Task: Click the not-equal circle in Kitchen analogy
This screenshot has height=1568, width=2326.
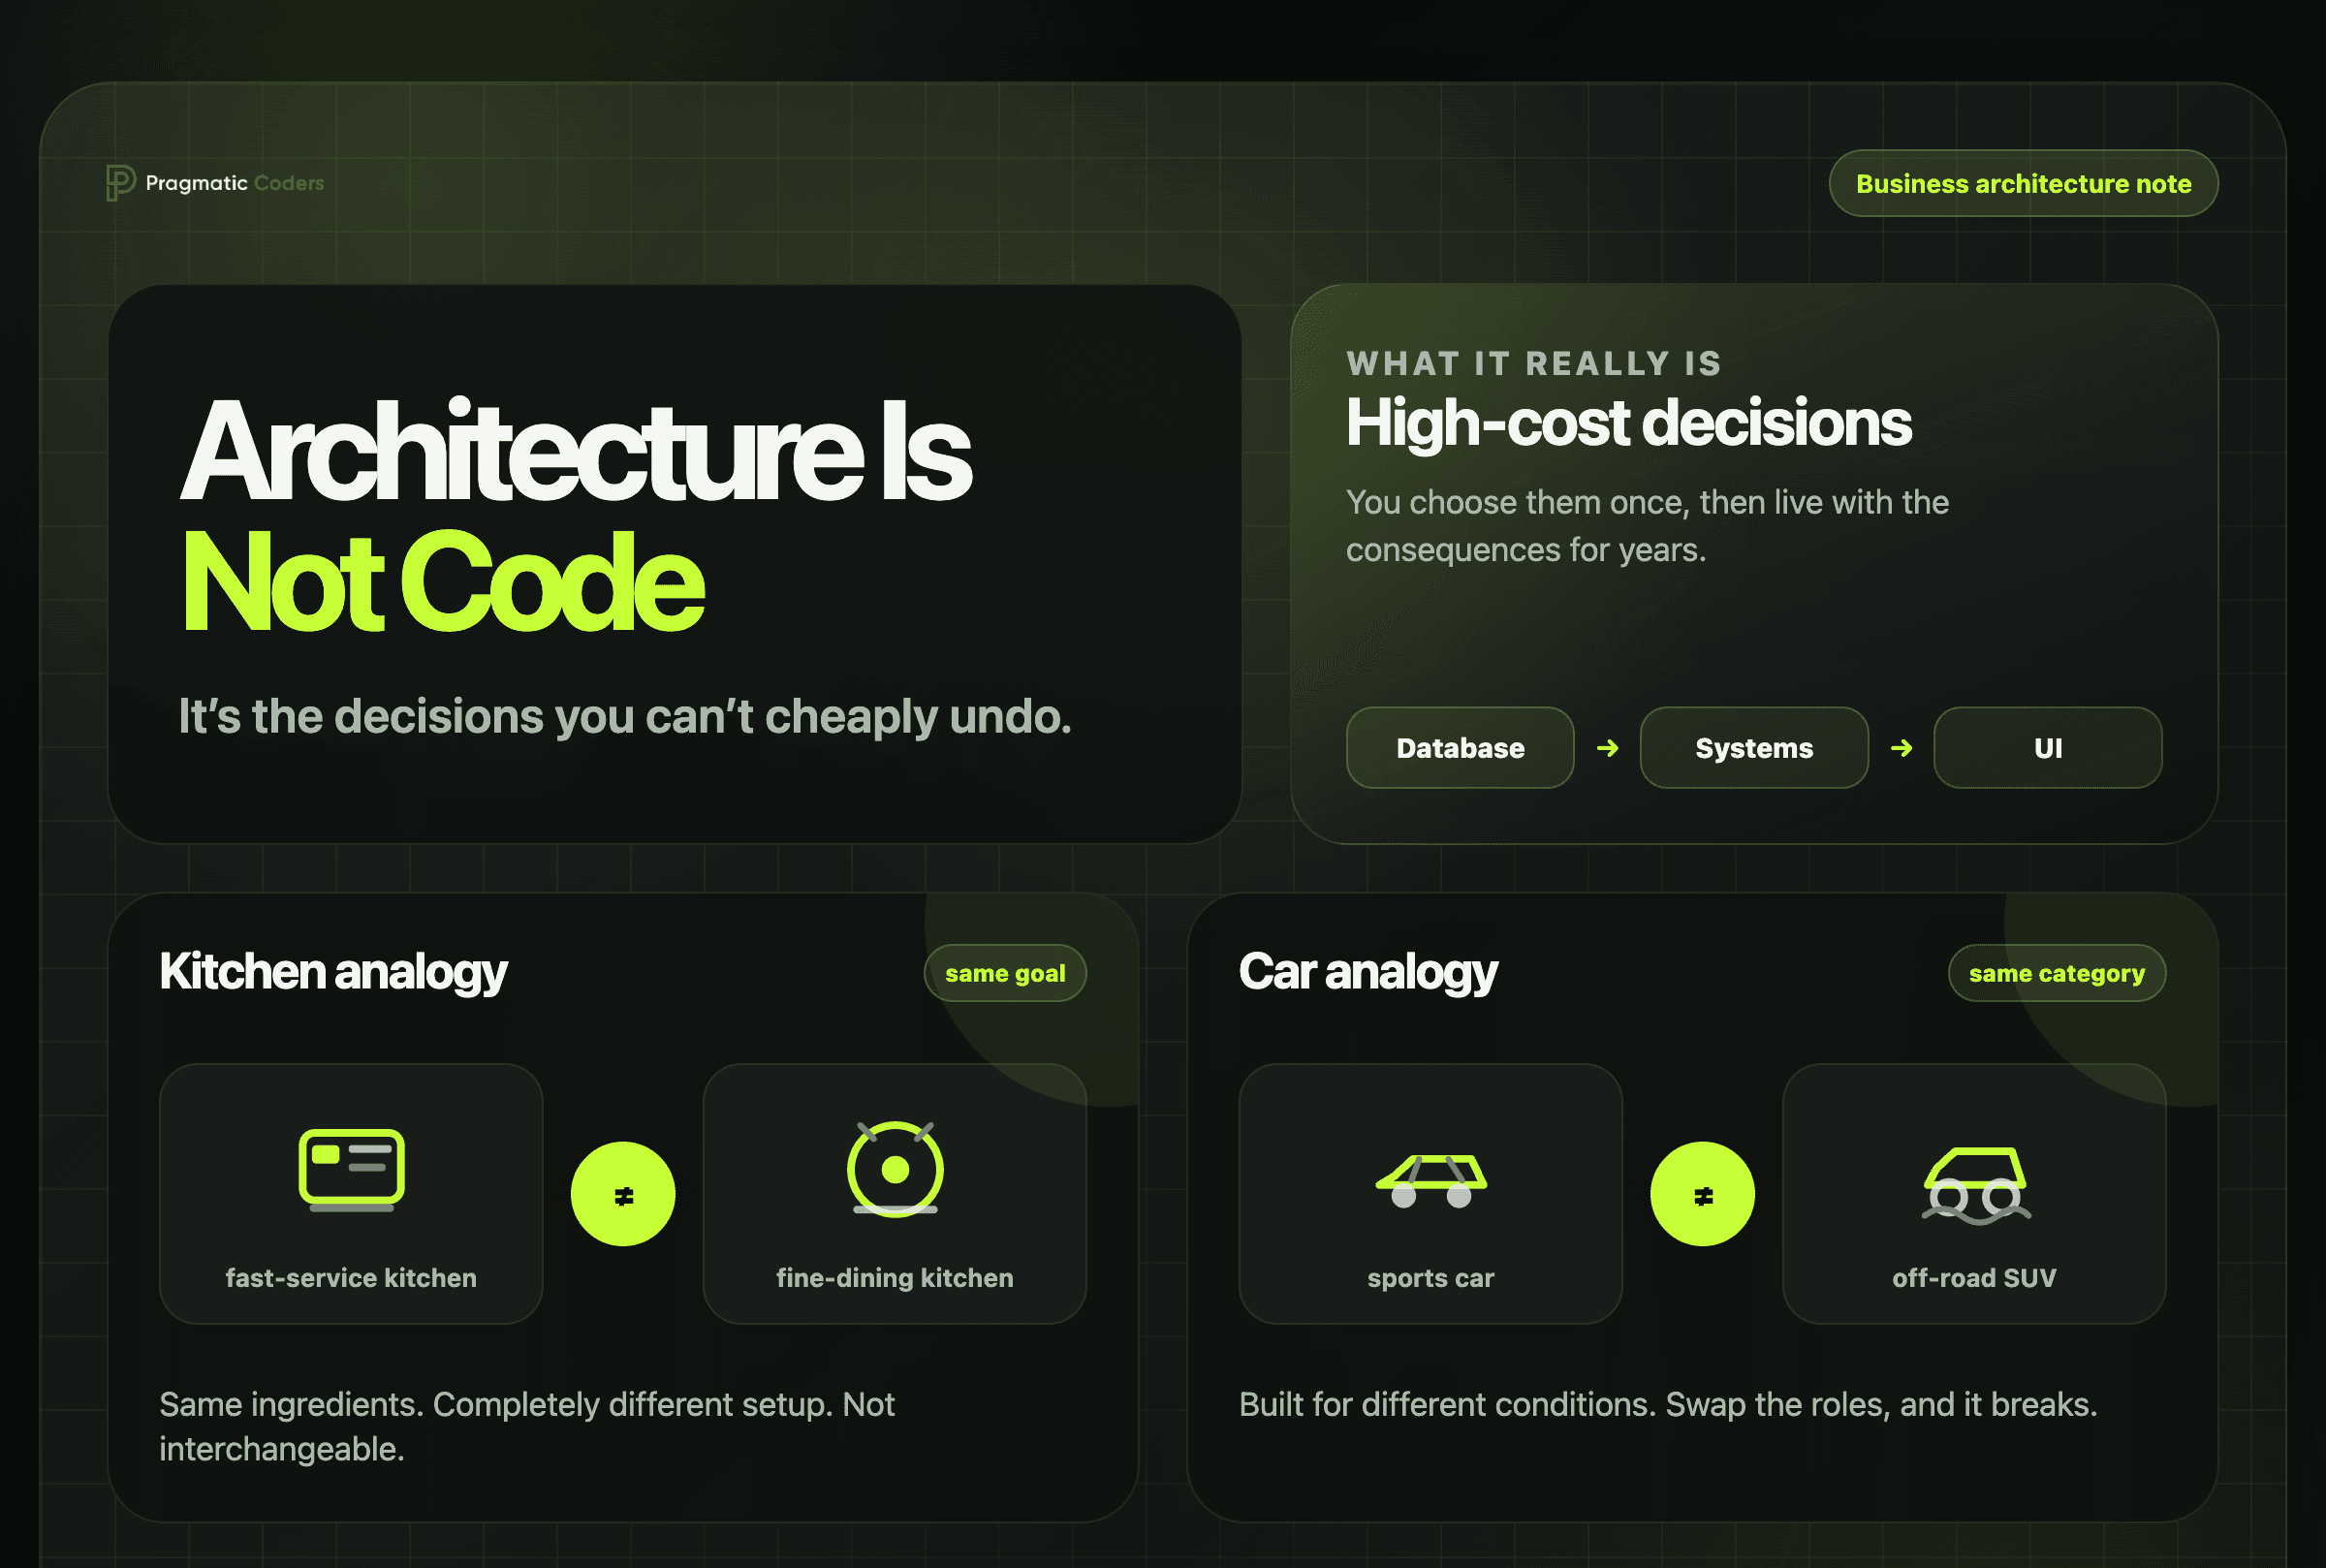Action: click(623, 1194)
